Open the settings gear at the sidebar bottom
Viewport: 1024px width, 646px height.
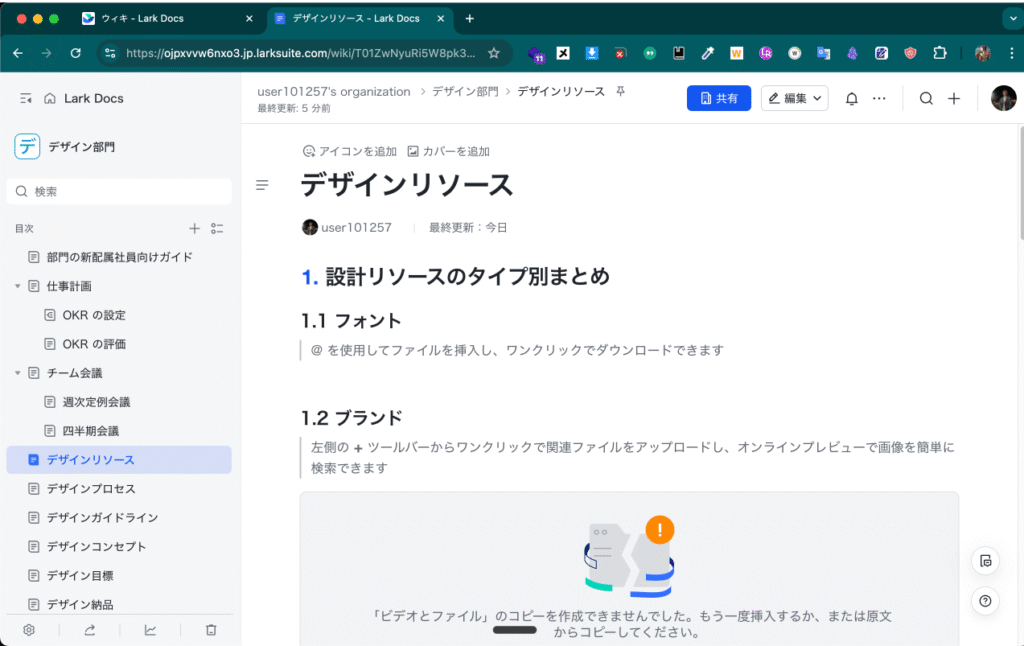tap(29, 630)
